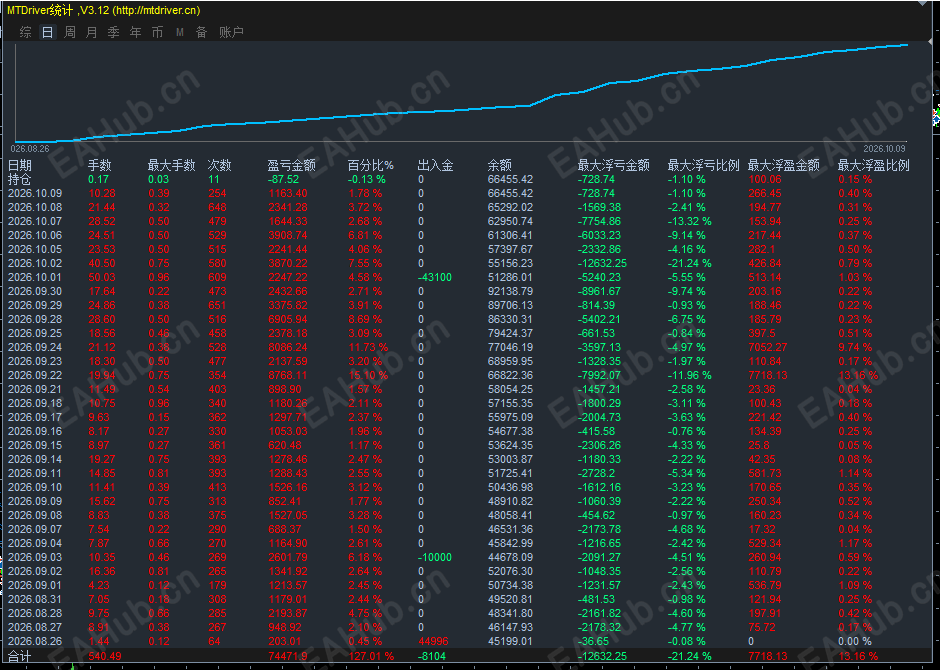Switch to the 账户 account tab
940x670 pixels.
click(231, 32)
